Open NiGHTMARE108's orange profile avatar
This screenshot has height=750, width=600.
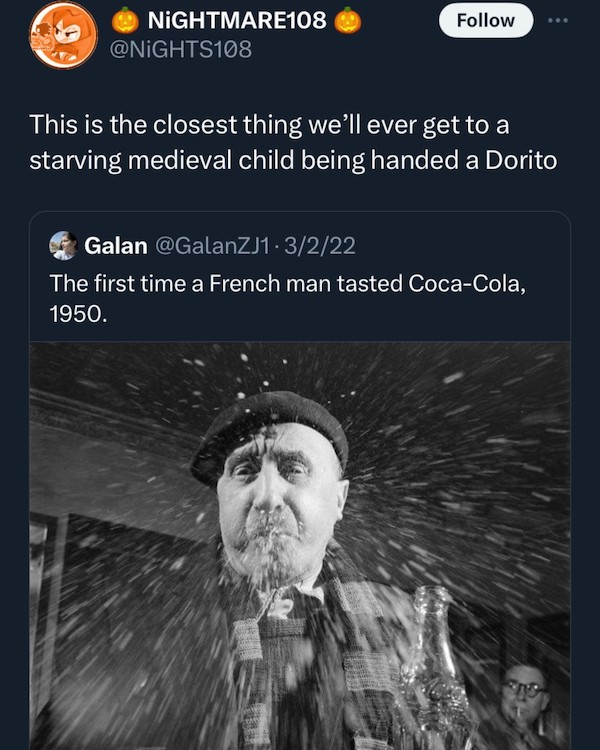(x=63, y=35)
